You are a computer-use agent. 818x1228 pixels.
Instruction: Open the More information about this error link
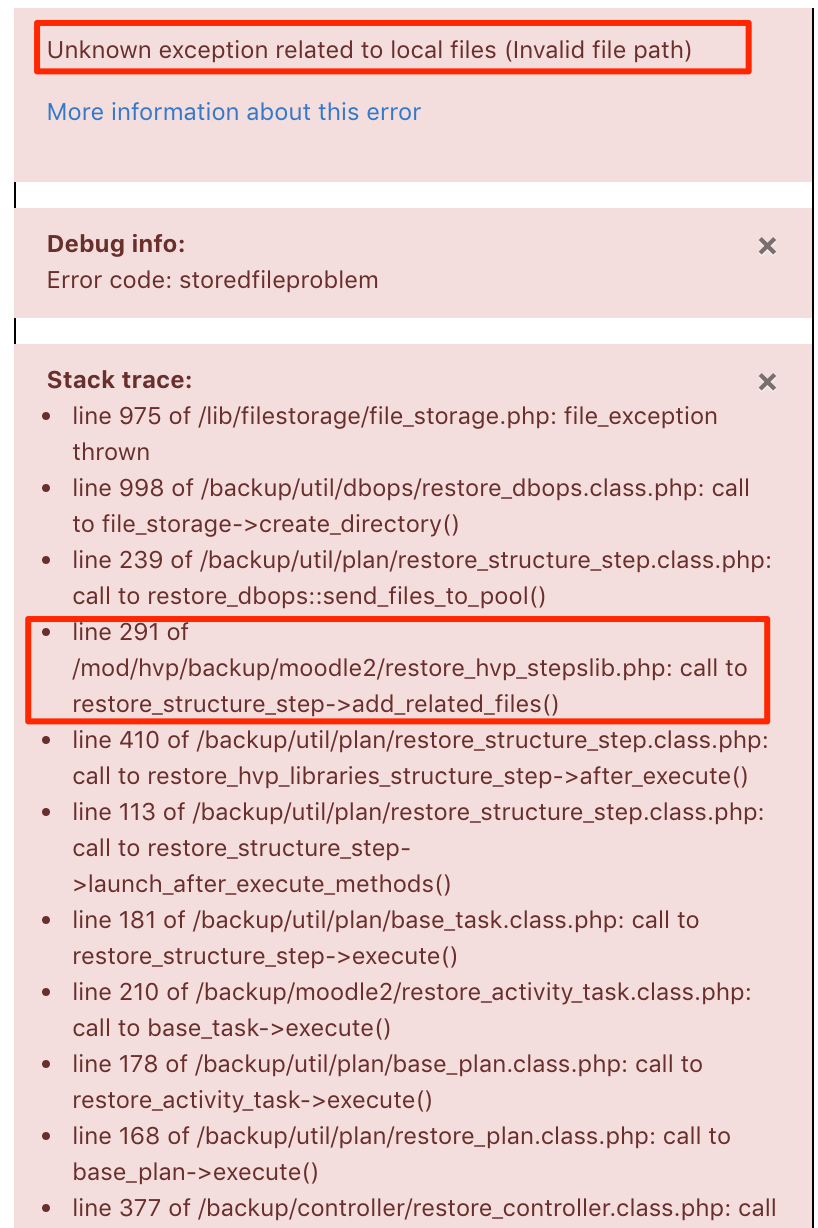coord(234,112)
